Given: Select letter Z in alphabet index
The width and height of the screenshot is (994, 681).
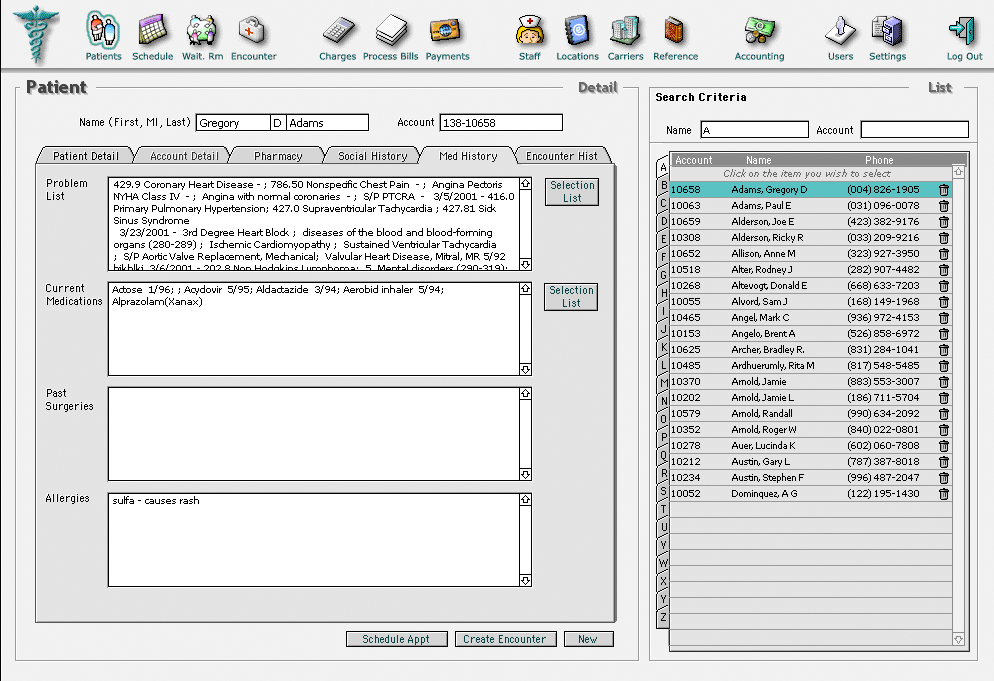Looking at the screenshot, I should (664, 617).
